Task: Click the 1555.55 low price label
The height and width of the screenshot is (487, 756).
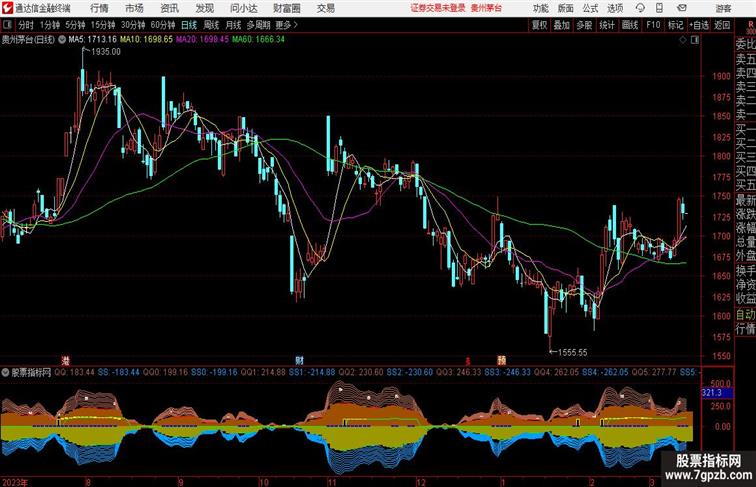Action: point(572,352)
